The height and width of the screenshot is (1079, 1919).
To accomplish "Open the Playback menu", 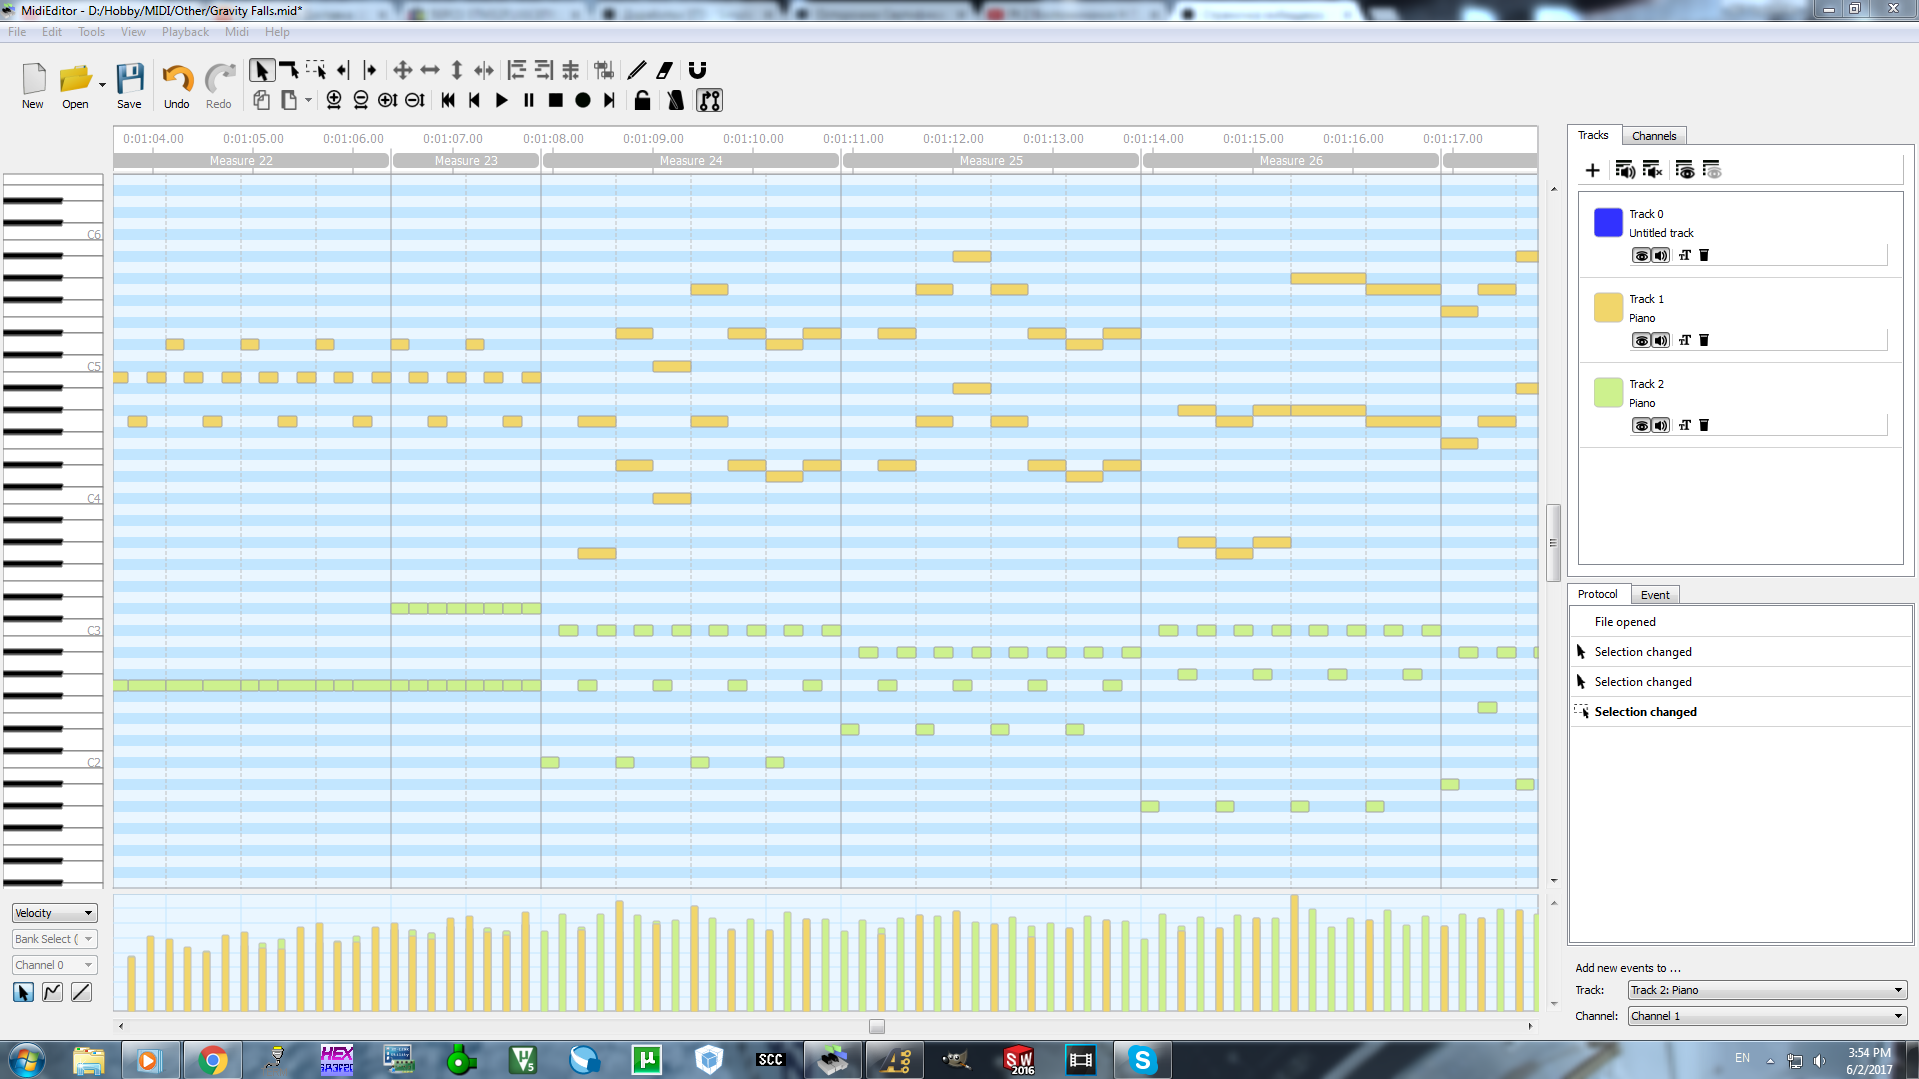I will click(185, 32).
